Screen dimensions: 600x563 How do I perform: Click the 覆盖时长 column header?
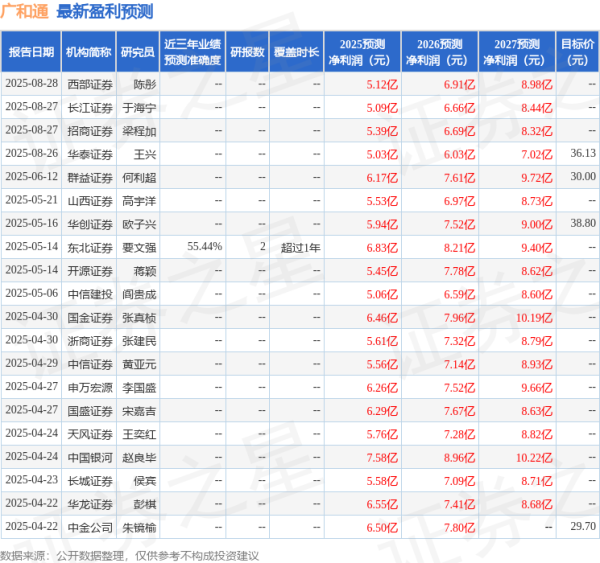click(x=297, y=52)
